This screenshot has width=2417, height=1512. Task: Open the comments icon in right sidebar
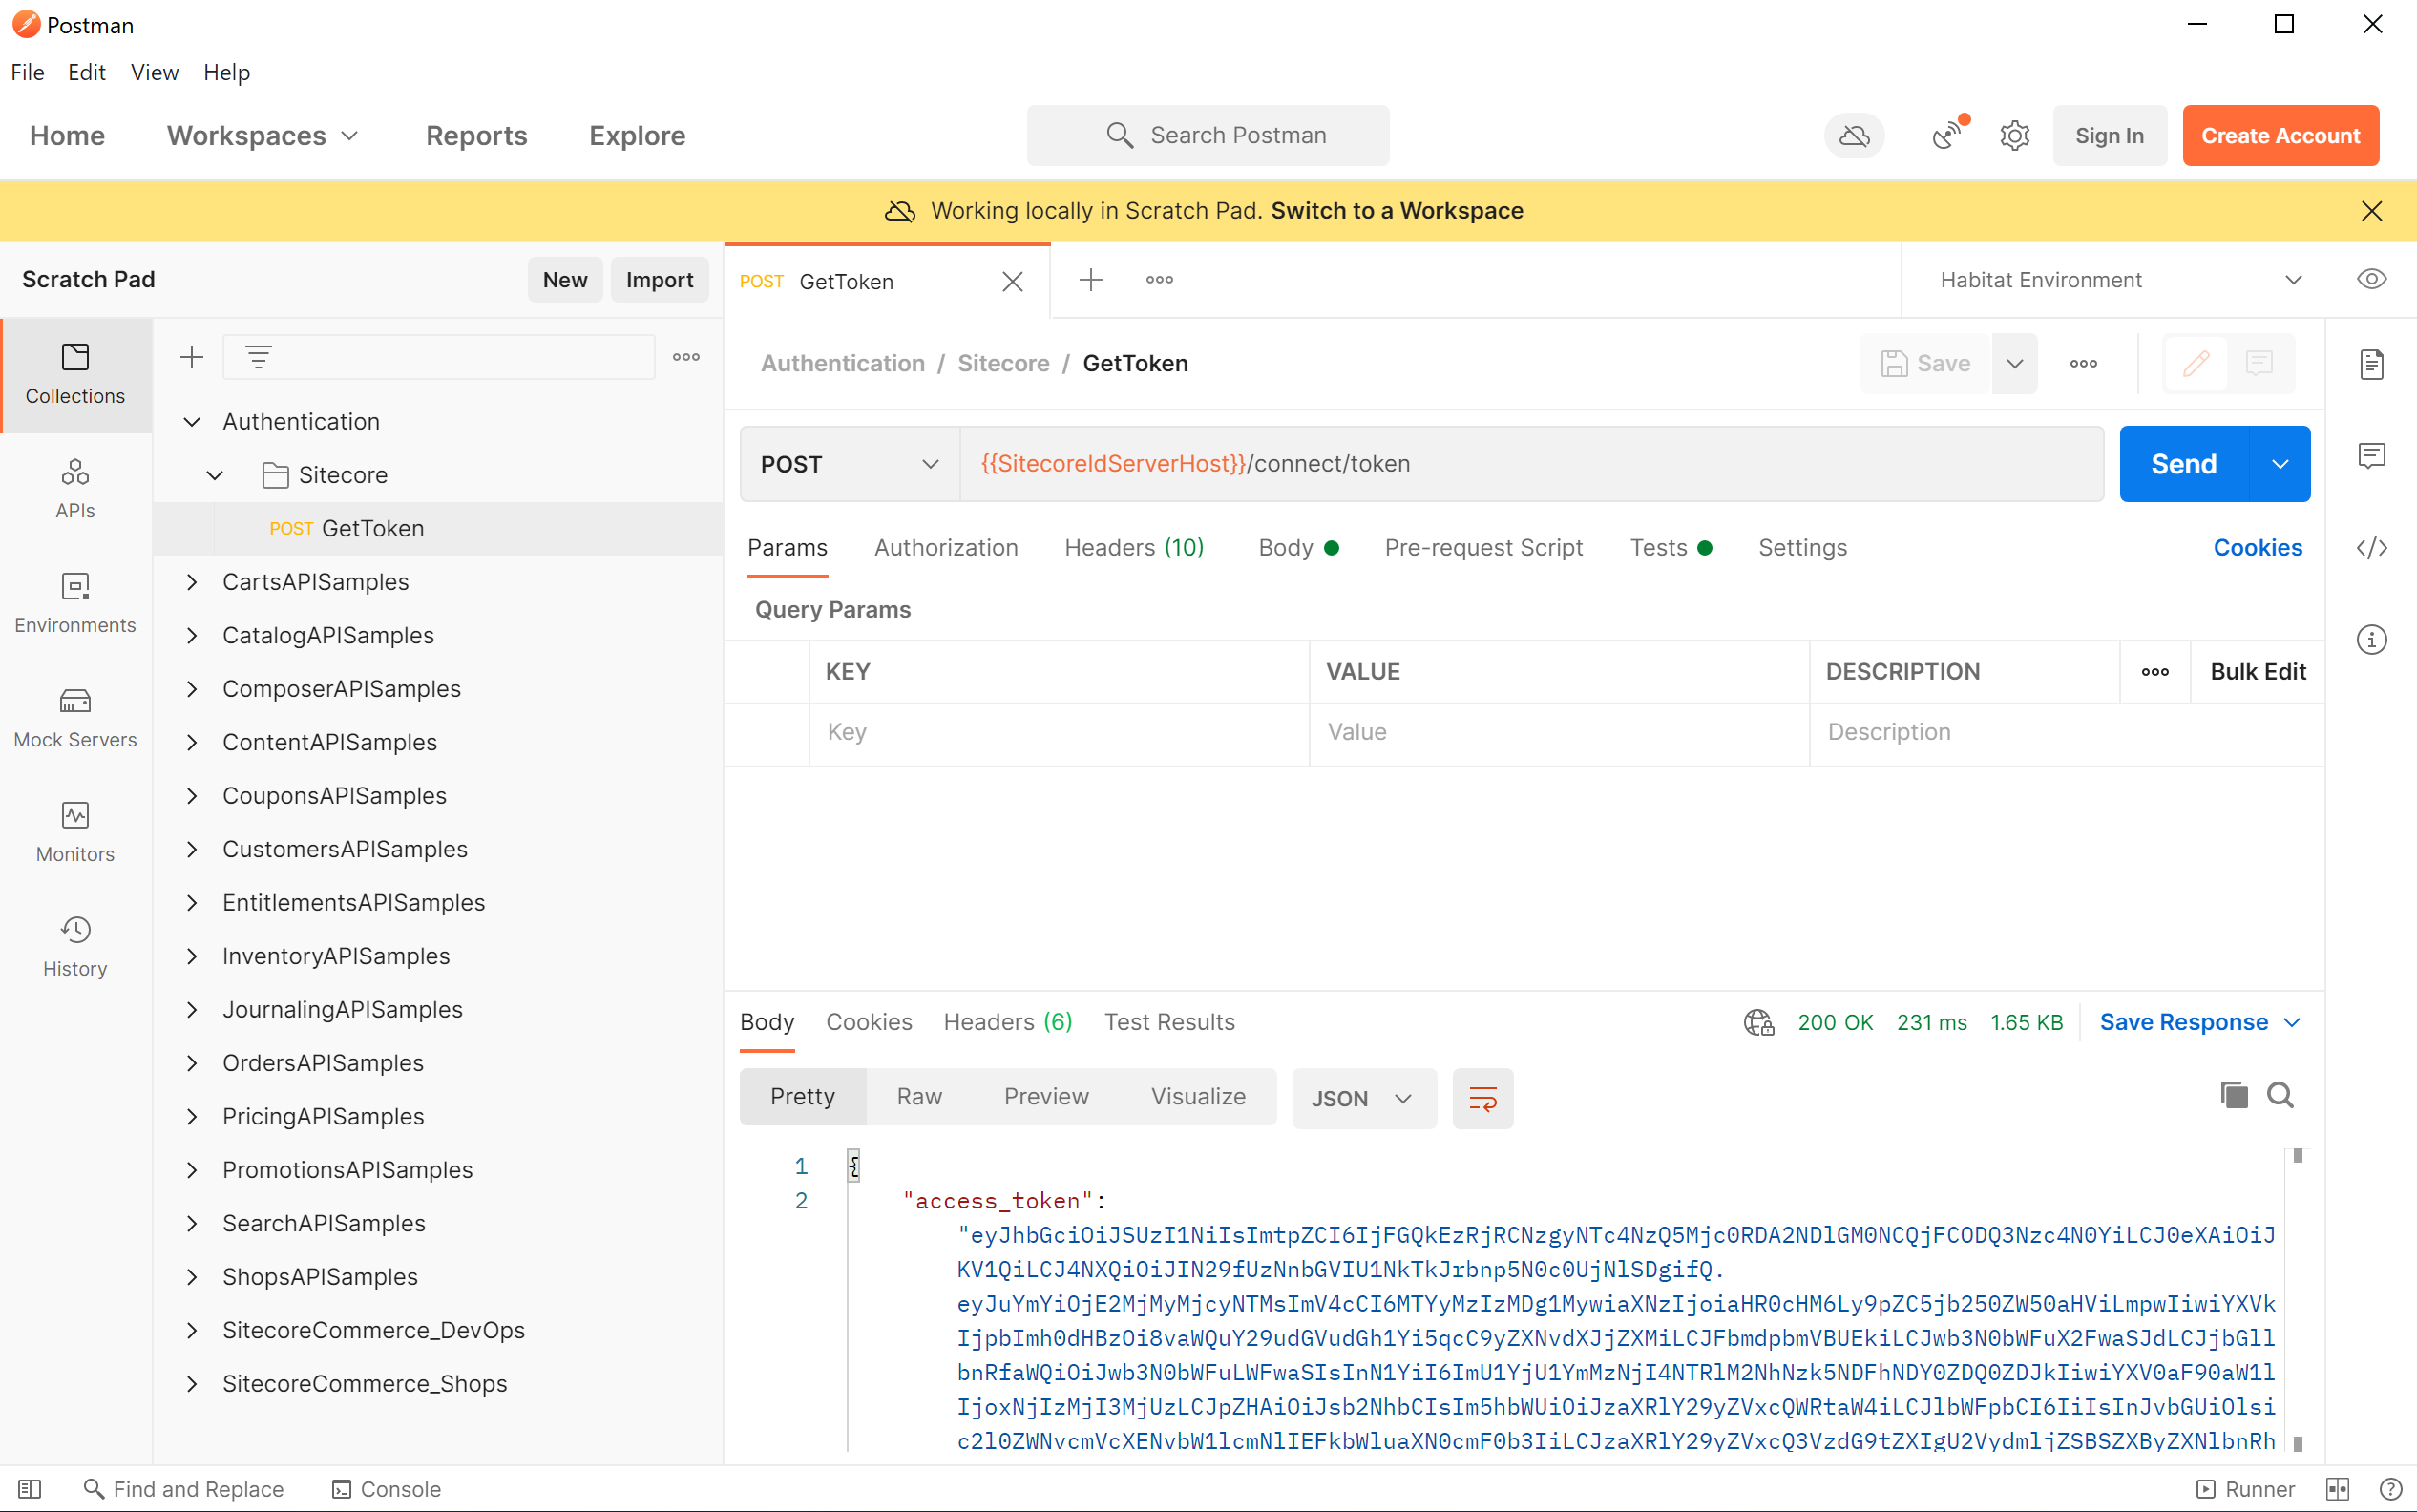[x=2371, y=456]
